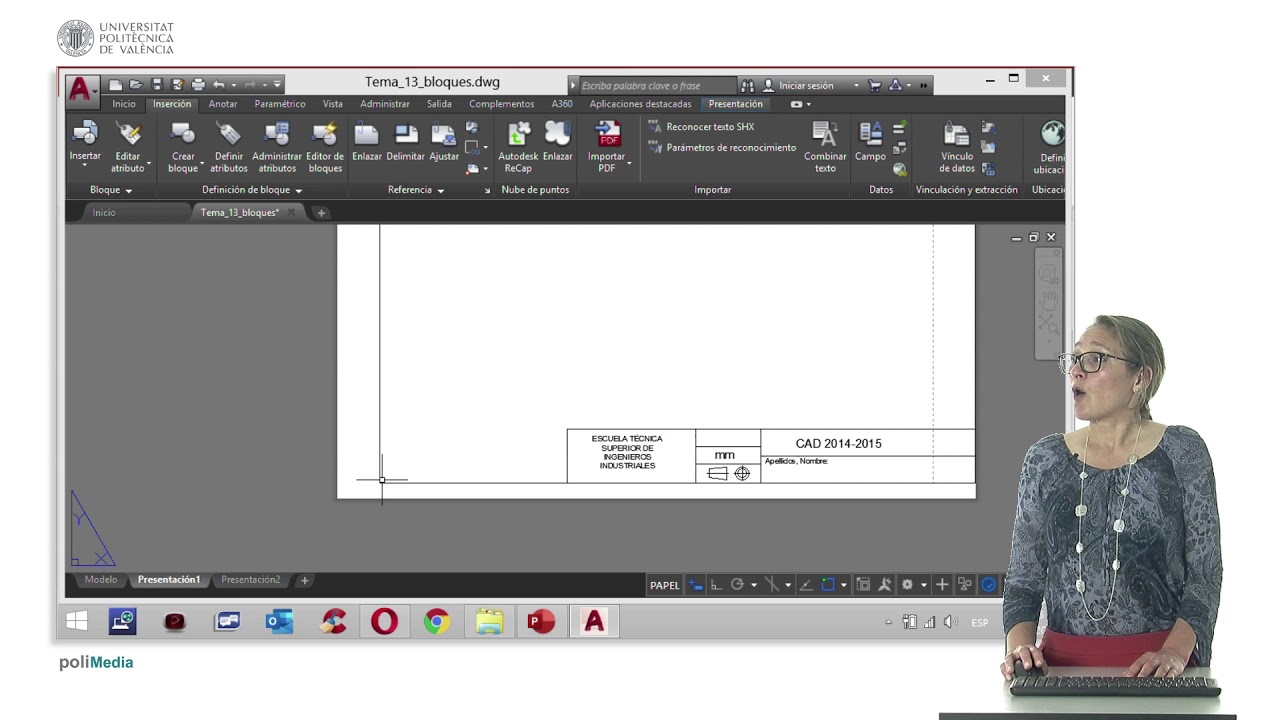
Task: Click the binoculars search icon
Action: point(747,86)
